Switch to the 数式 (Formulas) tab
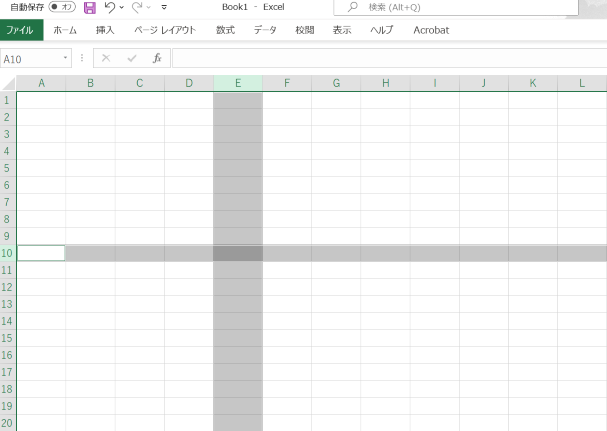The width and height of the screenshot is (607, 431). tap(225, 30)
